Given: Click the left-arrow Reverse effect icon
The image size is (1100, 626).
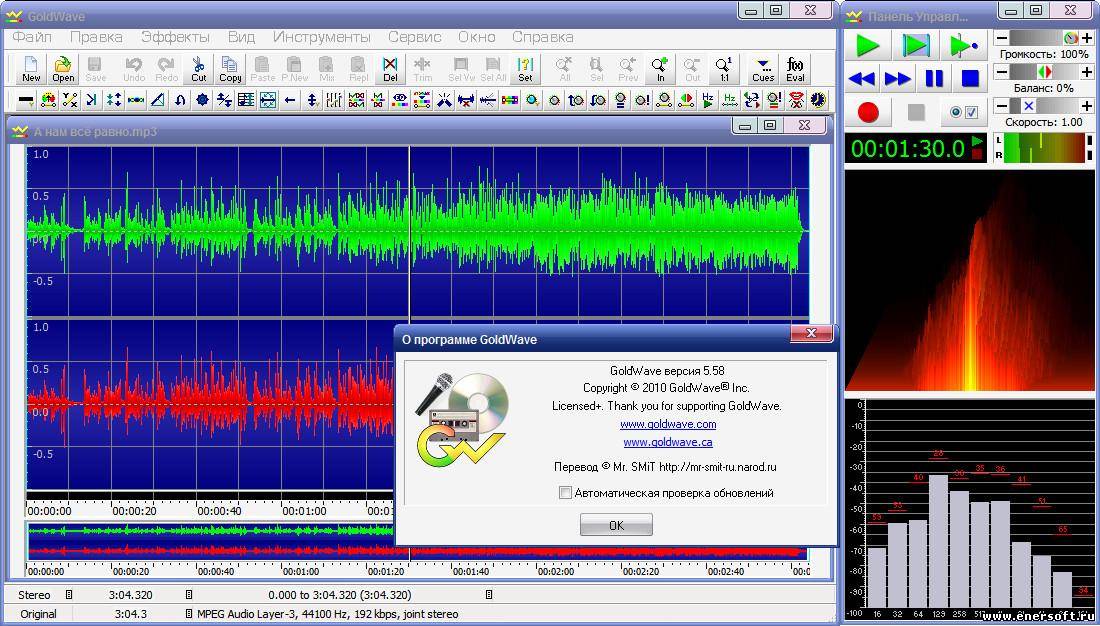Looking at the screenshot, I should click(x=290, y=100).
